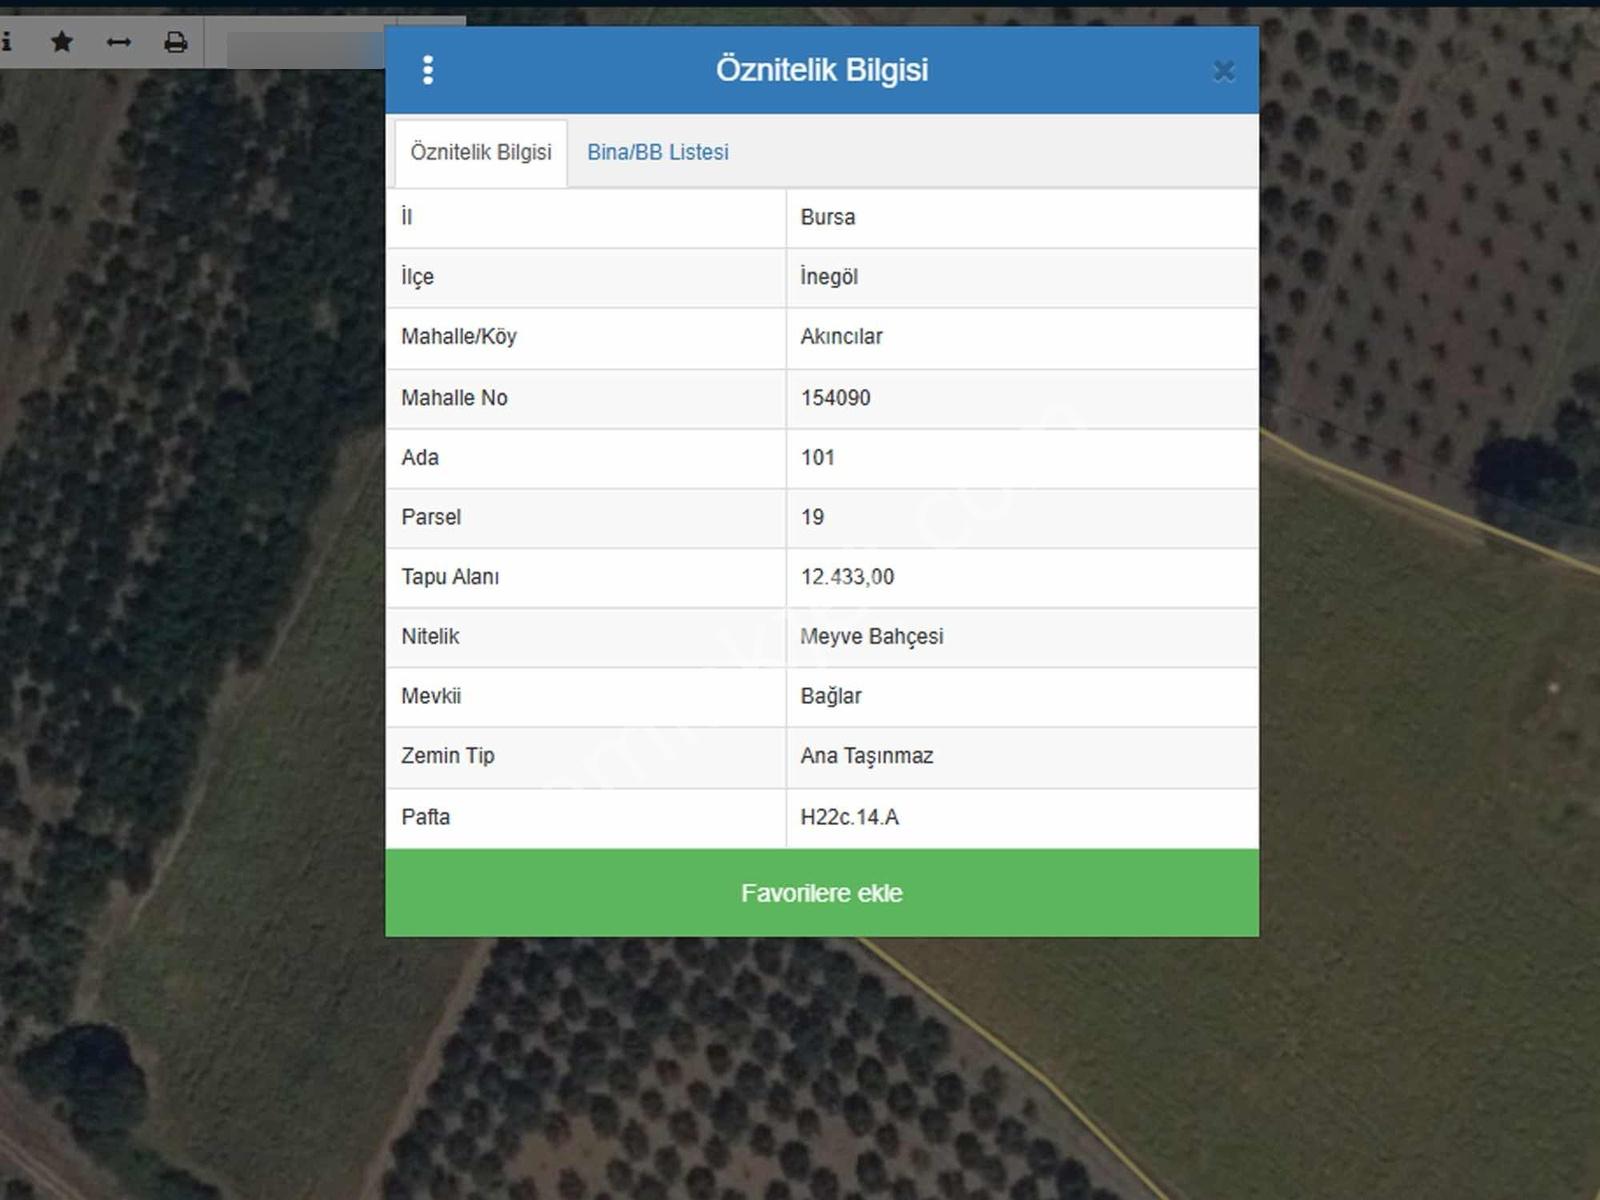Click the İnegöl value in İlçe row
Viewport: 1600px width, 1200px height.
click(829, 277)
